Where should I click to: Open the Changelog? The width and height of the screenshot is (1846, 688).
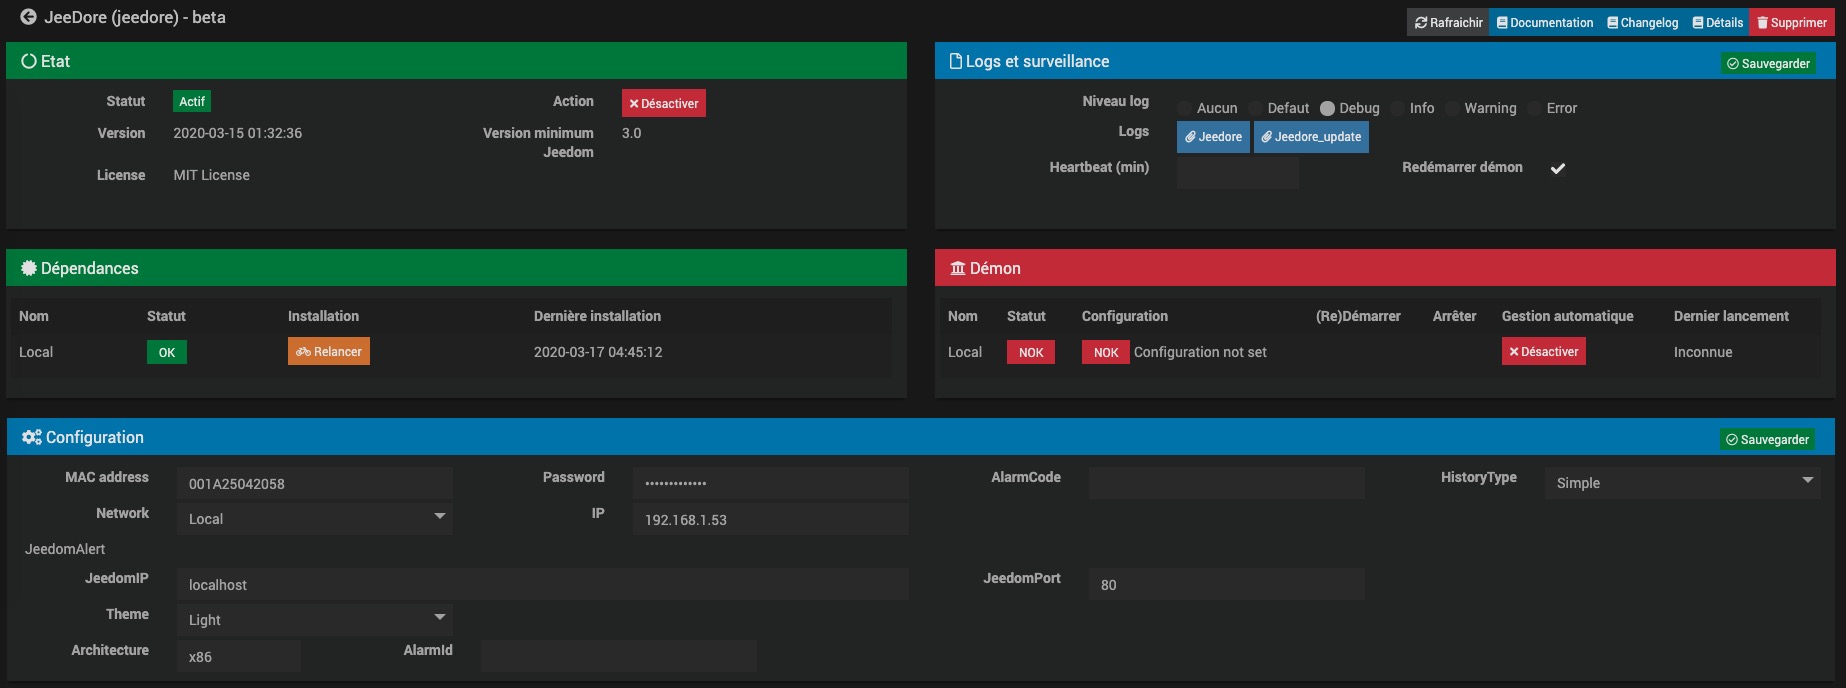point(1642,22)
